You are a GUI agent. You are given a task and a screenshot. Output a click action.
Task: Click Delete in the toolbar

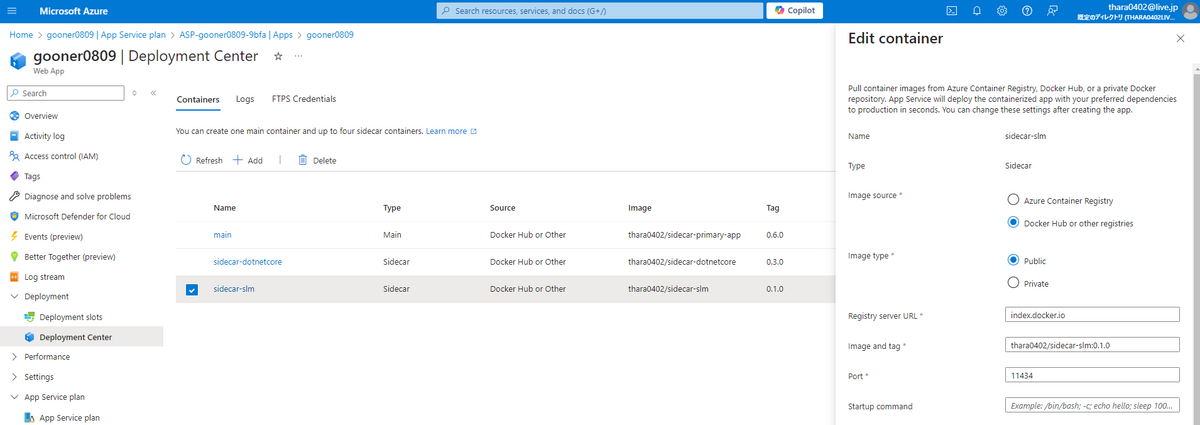click(x=315, y=160)
